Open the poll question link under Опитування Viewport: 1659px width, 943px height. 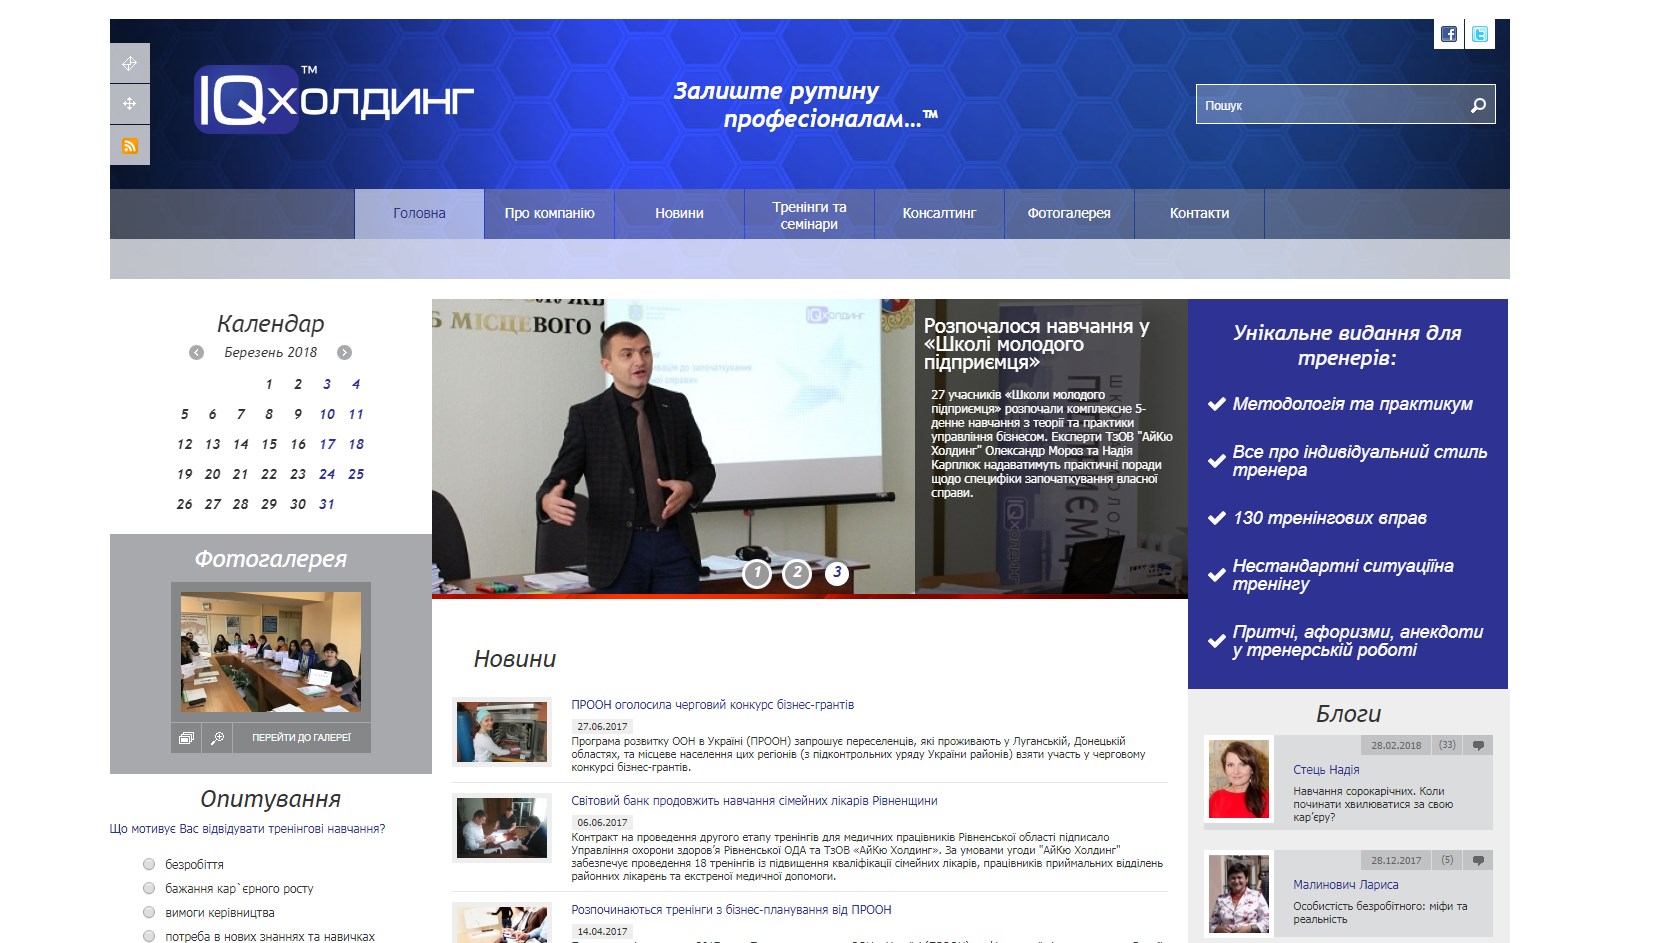(247, 829)
